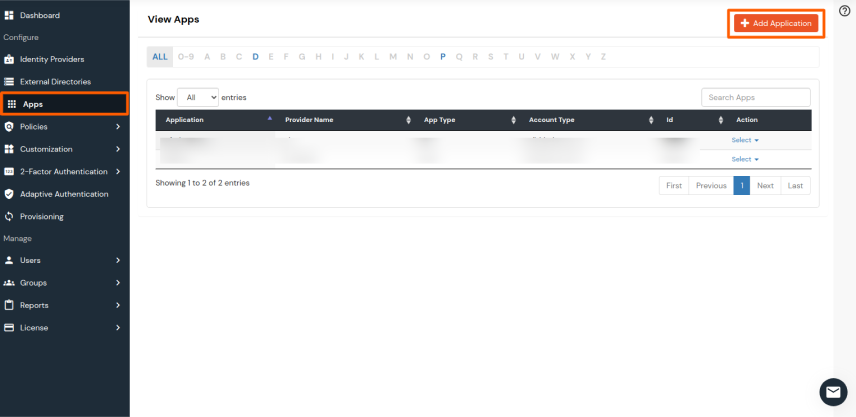856x417 pixels.
Task: Filter apps by letter S
Action: coord(491,57)
